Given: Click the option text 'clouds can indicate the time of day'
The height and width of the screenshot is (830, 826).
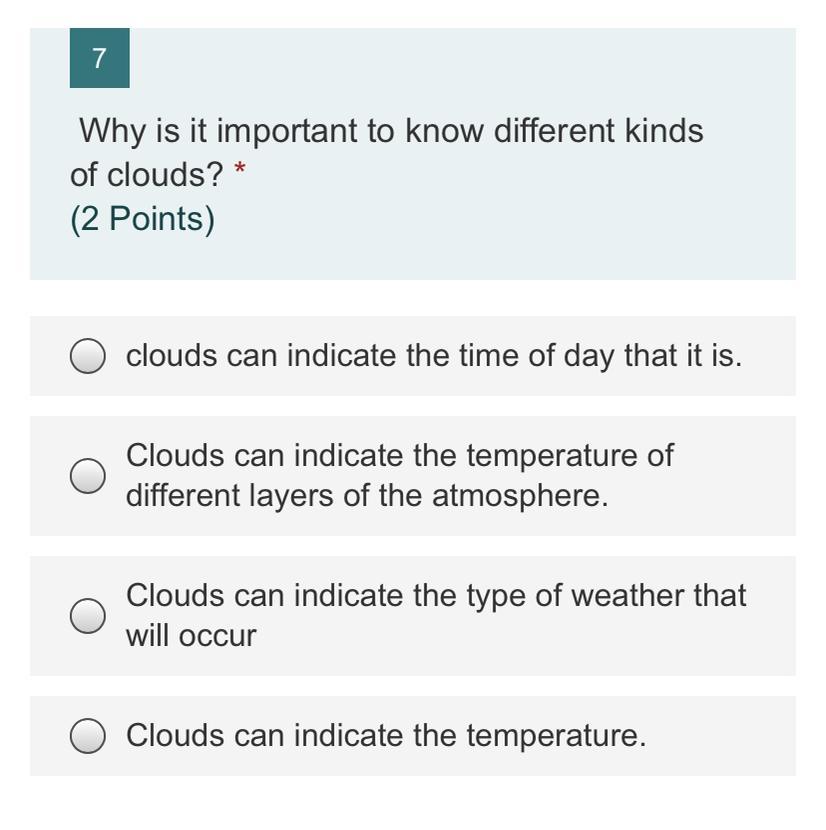Looking at the screenshot, I should click(x=433, y=356).
